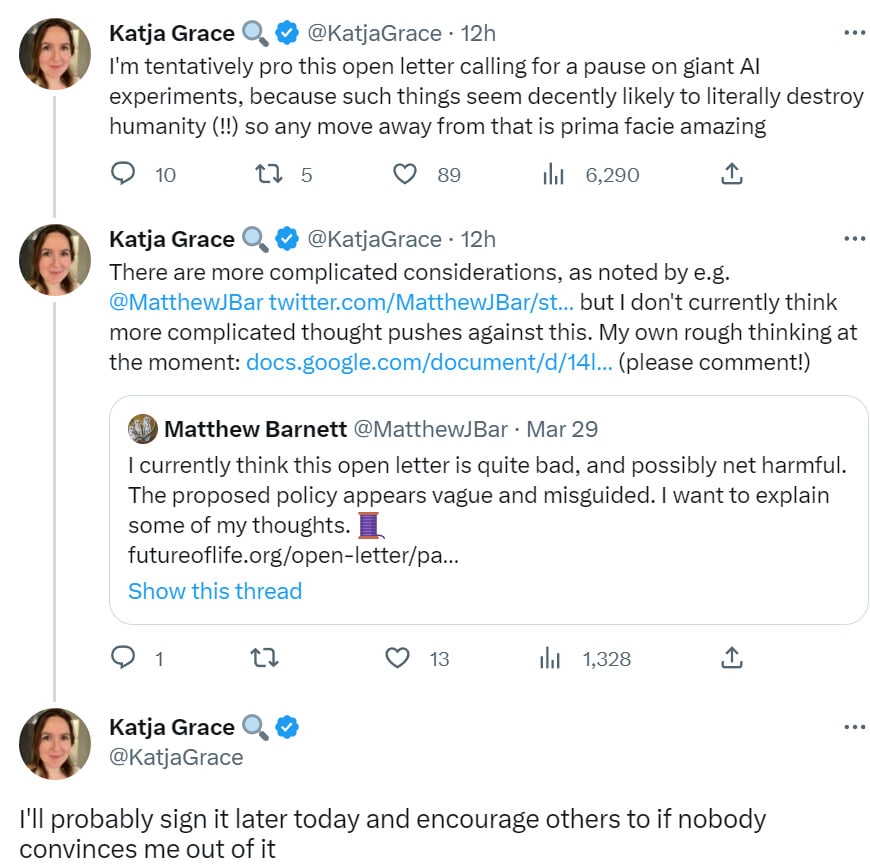
Task: Share the second tweet
Action: [732, 658]
